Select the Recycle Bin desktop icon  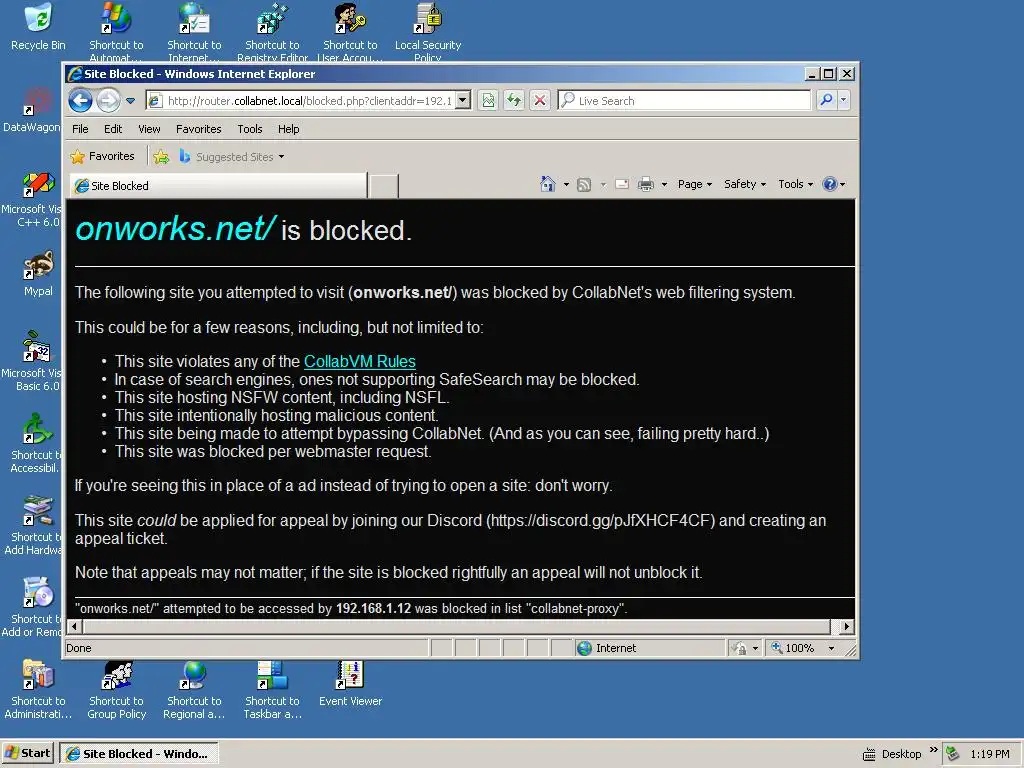pyautogui.click(x=38, y=27)
